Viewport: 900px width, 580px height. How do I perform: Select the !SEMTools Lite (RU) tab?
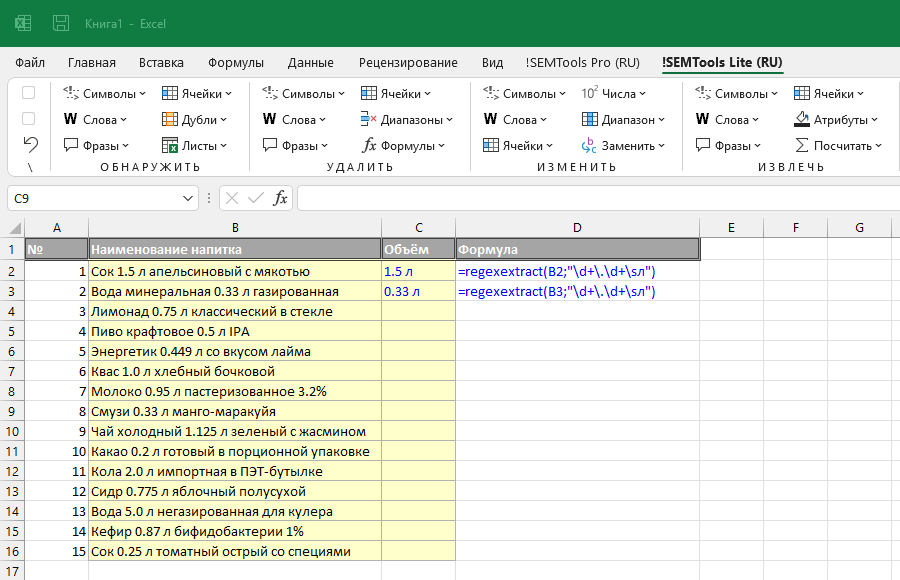(722, 63)
